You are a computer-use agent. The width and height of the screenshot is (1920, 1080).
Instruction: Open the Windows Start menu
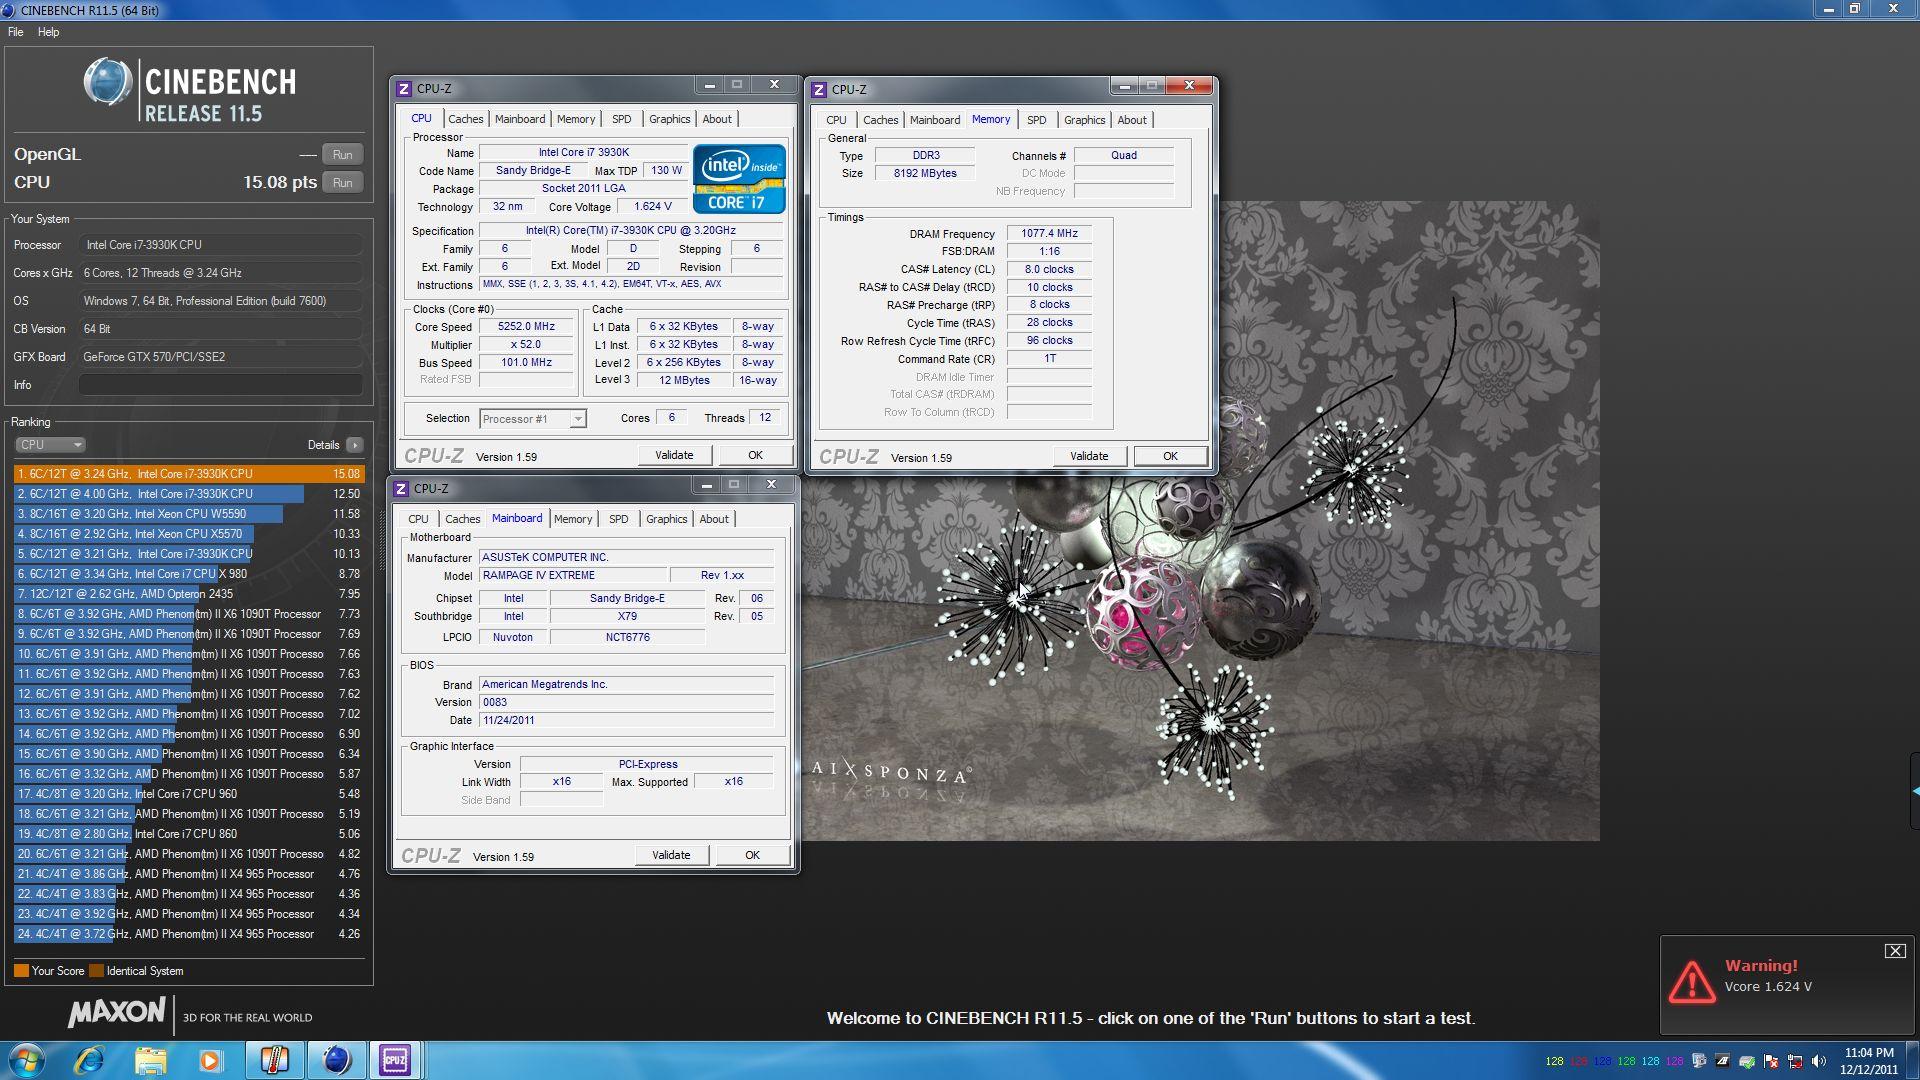[26, 1060]
